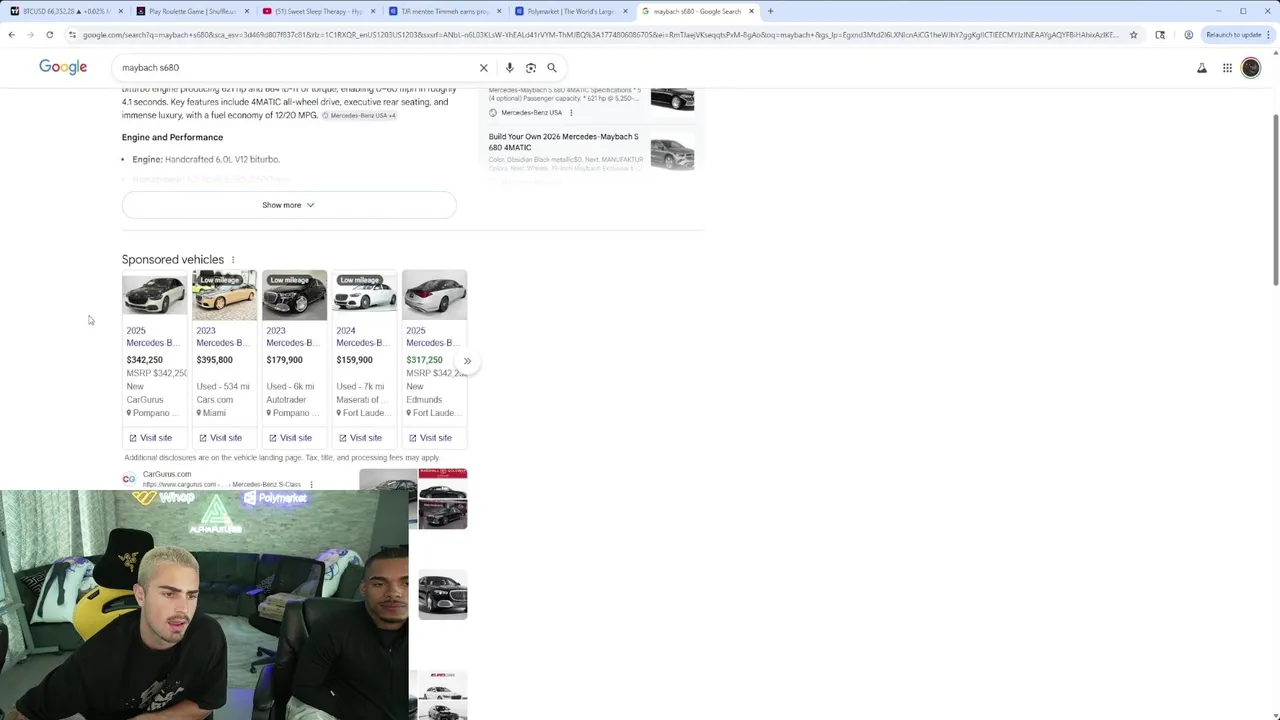Open the Chrome profile icon in toolbar
This screenshot has width=1280, height=720.
click(1188, 35)
